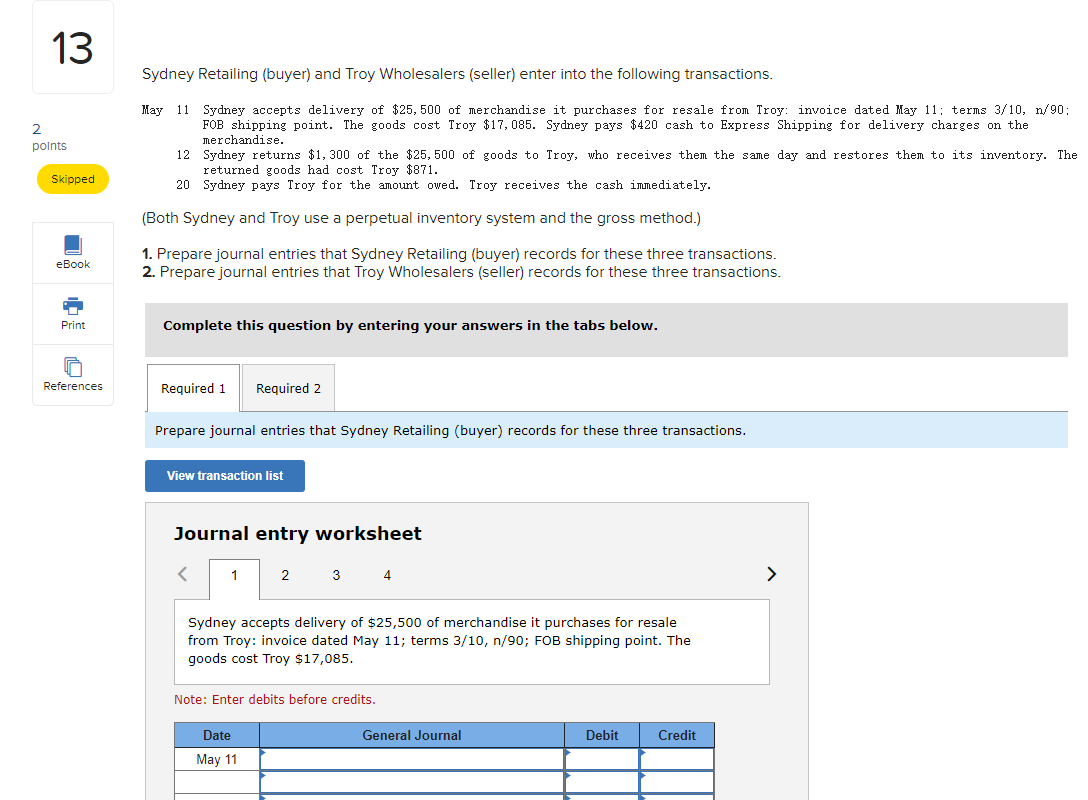Screen dimensions: 1088x800
Task: Click the Debit column header
Action: pos(602,735)
